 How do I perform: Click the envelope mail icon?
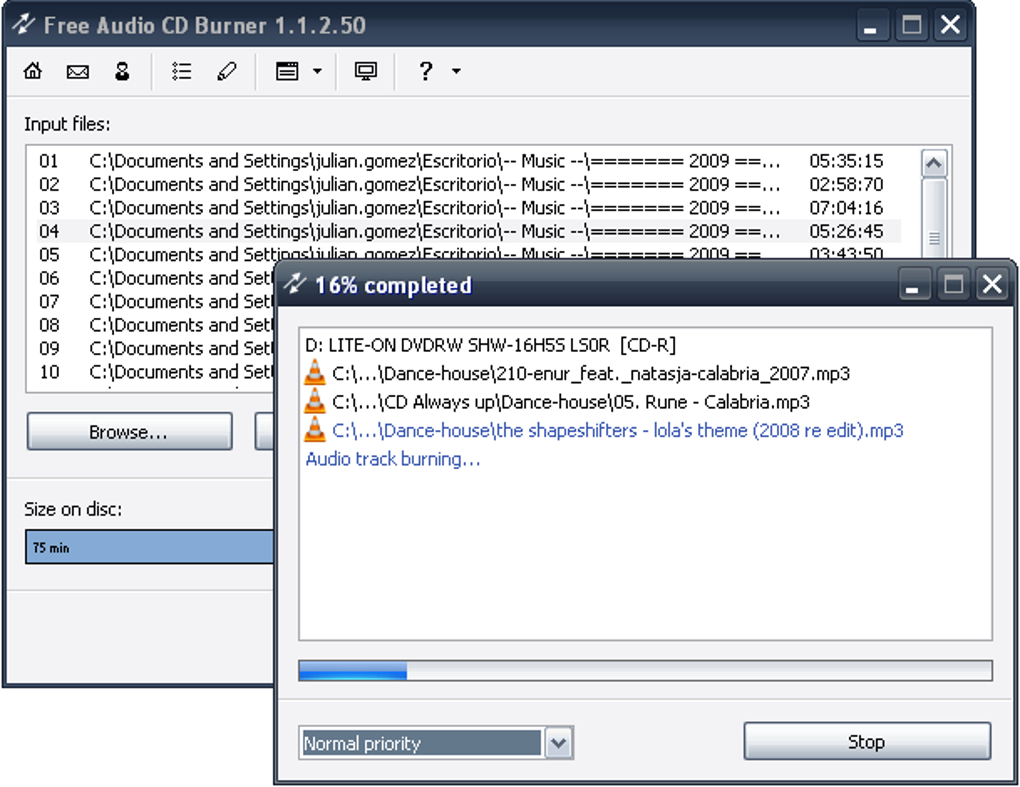pos(77,71)
